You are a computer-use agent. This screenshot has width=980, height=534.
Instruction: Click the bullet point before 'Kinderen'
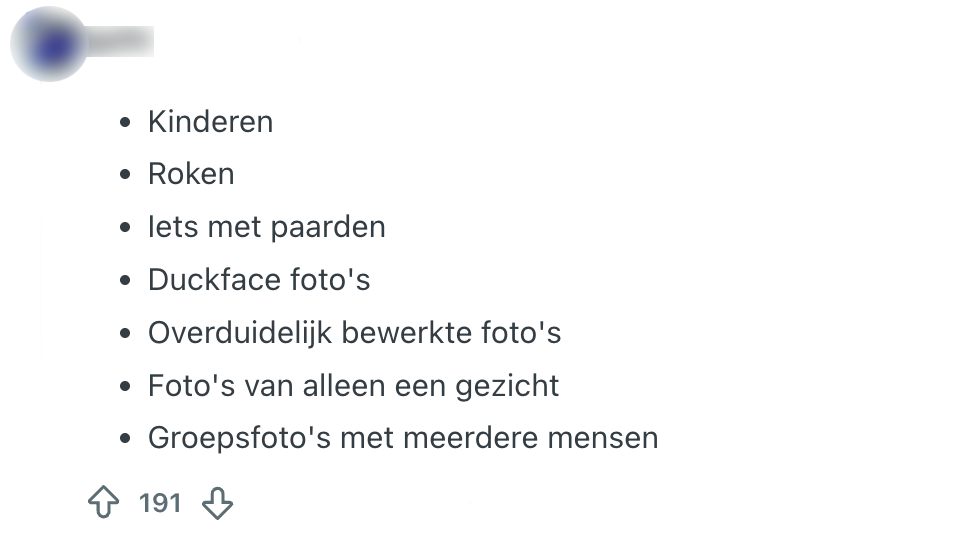[125, 123]
